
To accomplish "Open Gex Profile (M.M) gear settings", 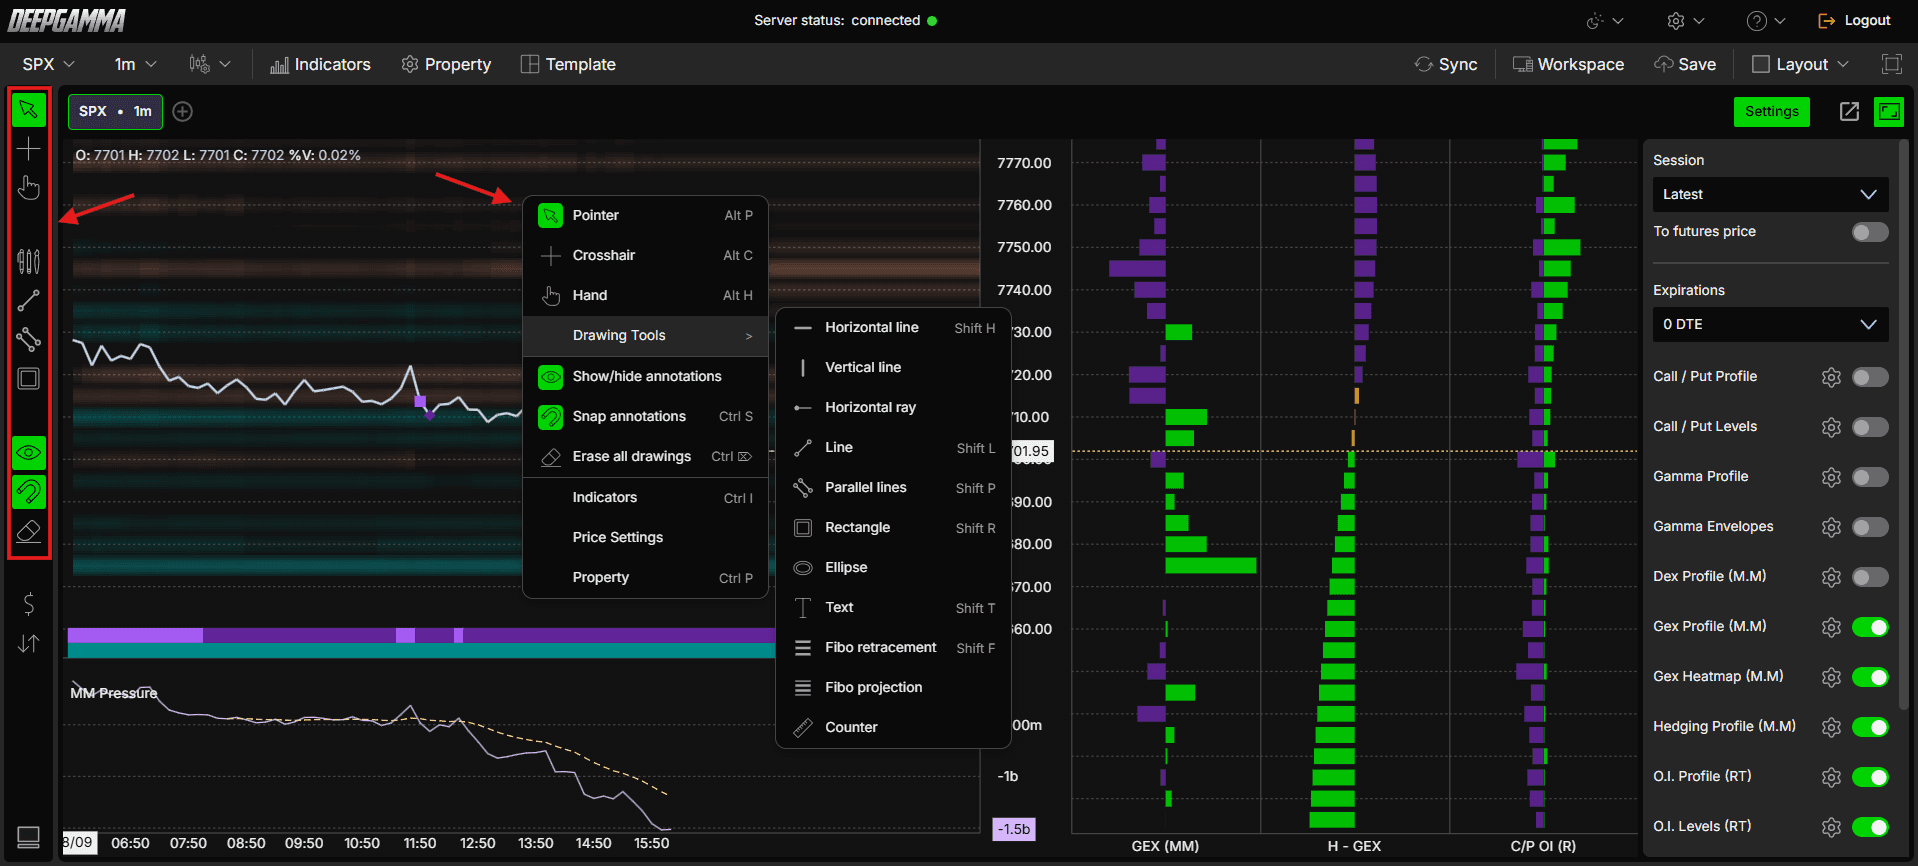I will pos(1831,627).
